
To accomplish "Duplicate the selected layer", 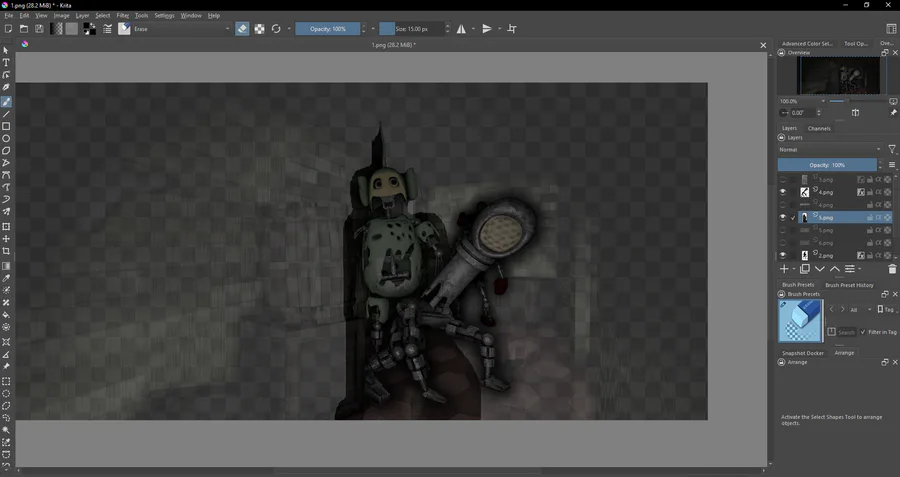I will pyautogui.click(x=805, y=269).
